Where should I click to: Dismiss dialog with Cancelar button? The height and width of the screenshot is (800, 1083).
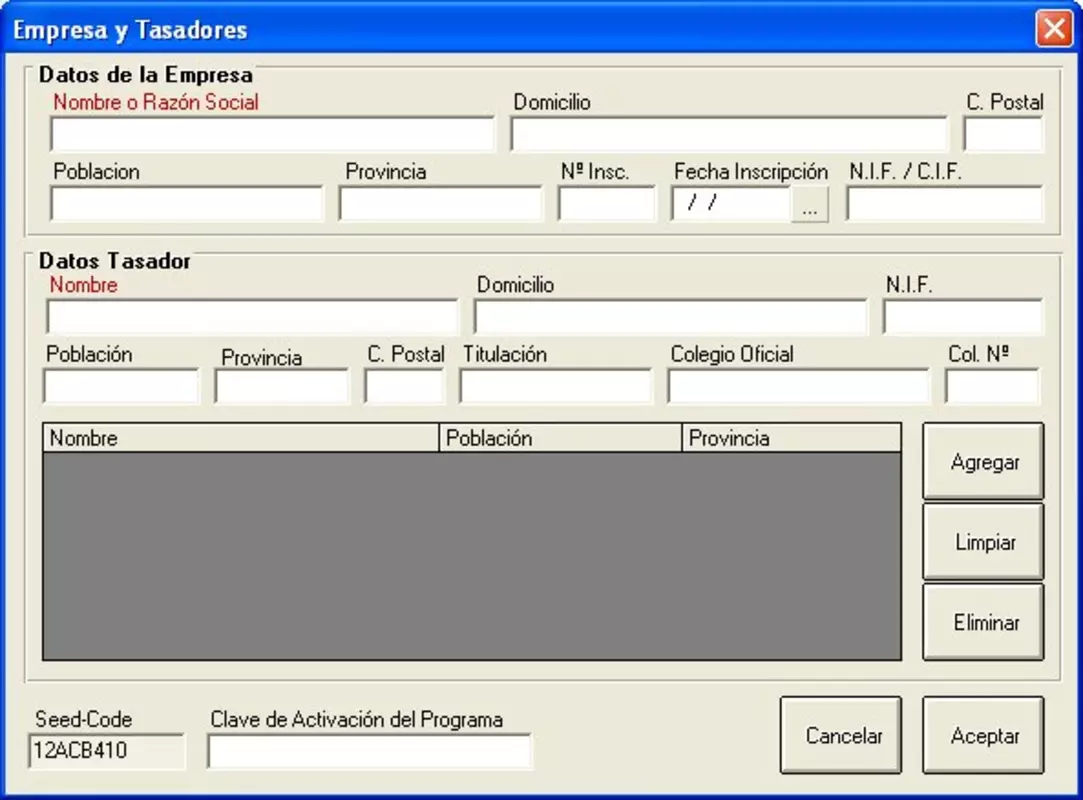841,735
